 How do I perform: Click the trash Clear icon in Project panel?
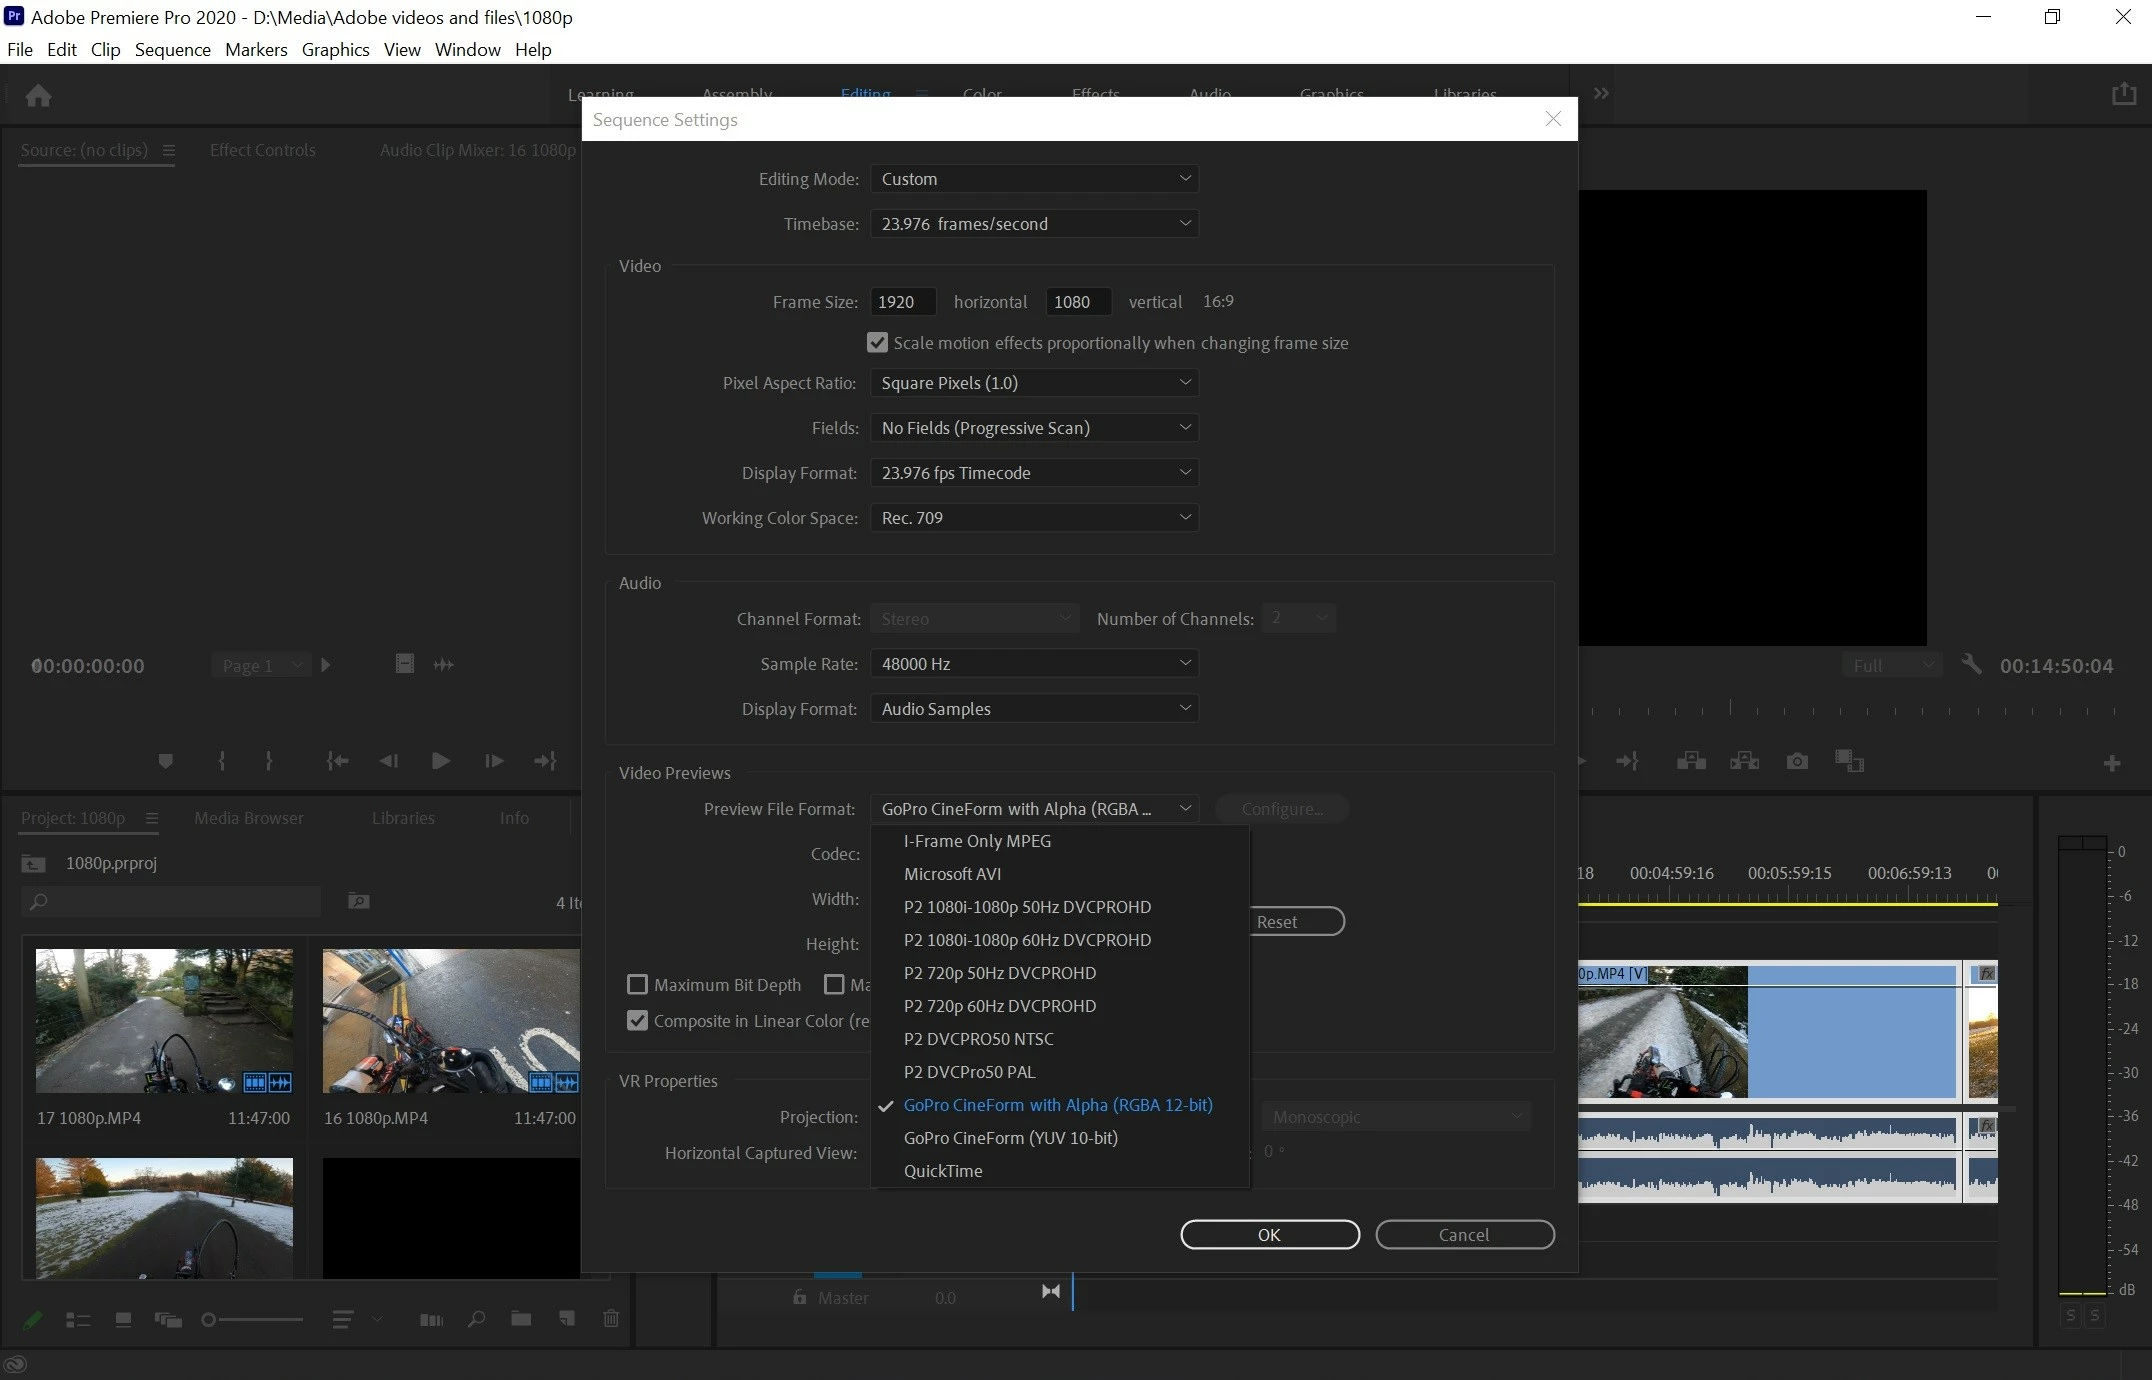tap(611, 1319)
